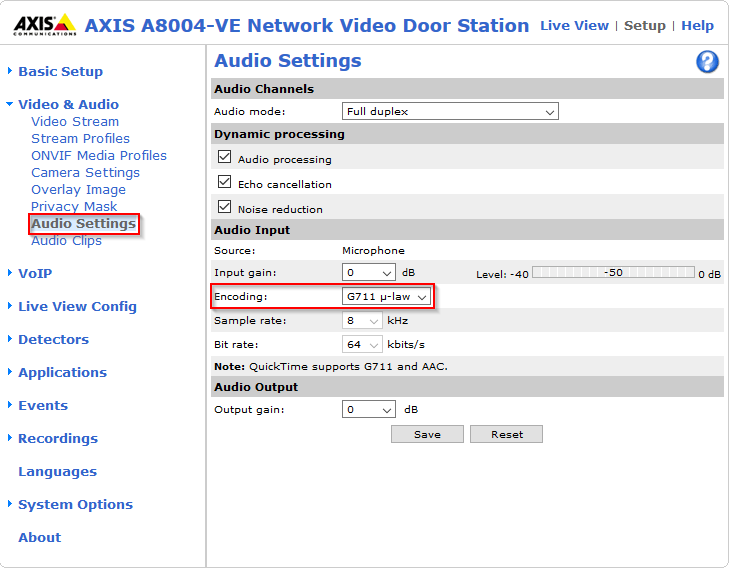Open the Encoding dropdown
The width and height of the screenshot is (732, 570).
[387, 296]
